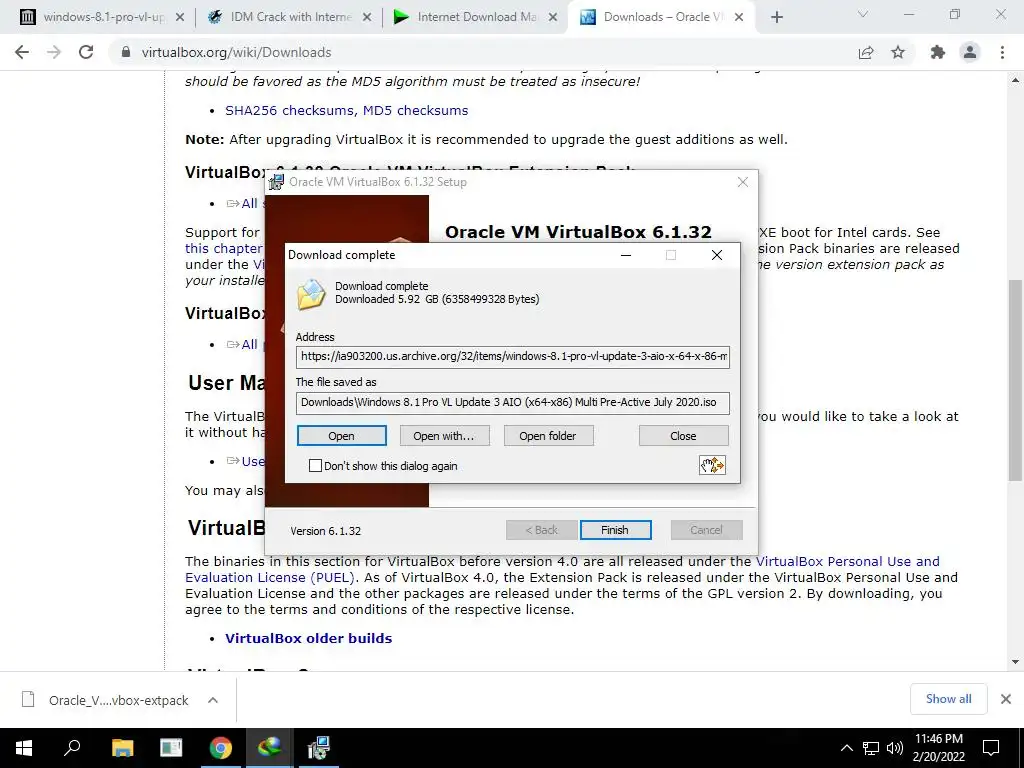Screen dimensions: 1024x768
Task: Open SHA256 checksums link
Action: pyautogui.click(x=290, y=110)
